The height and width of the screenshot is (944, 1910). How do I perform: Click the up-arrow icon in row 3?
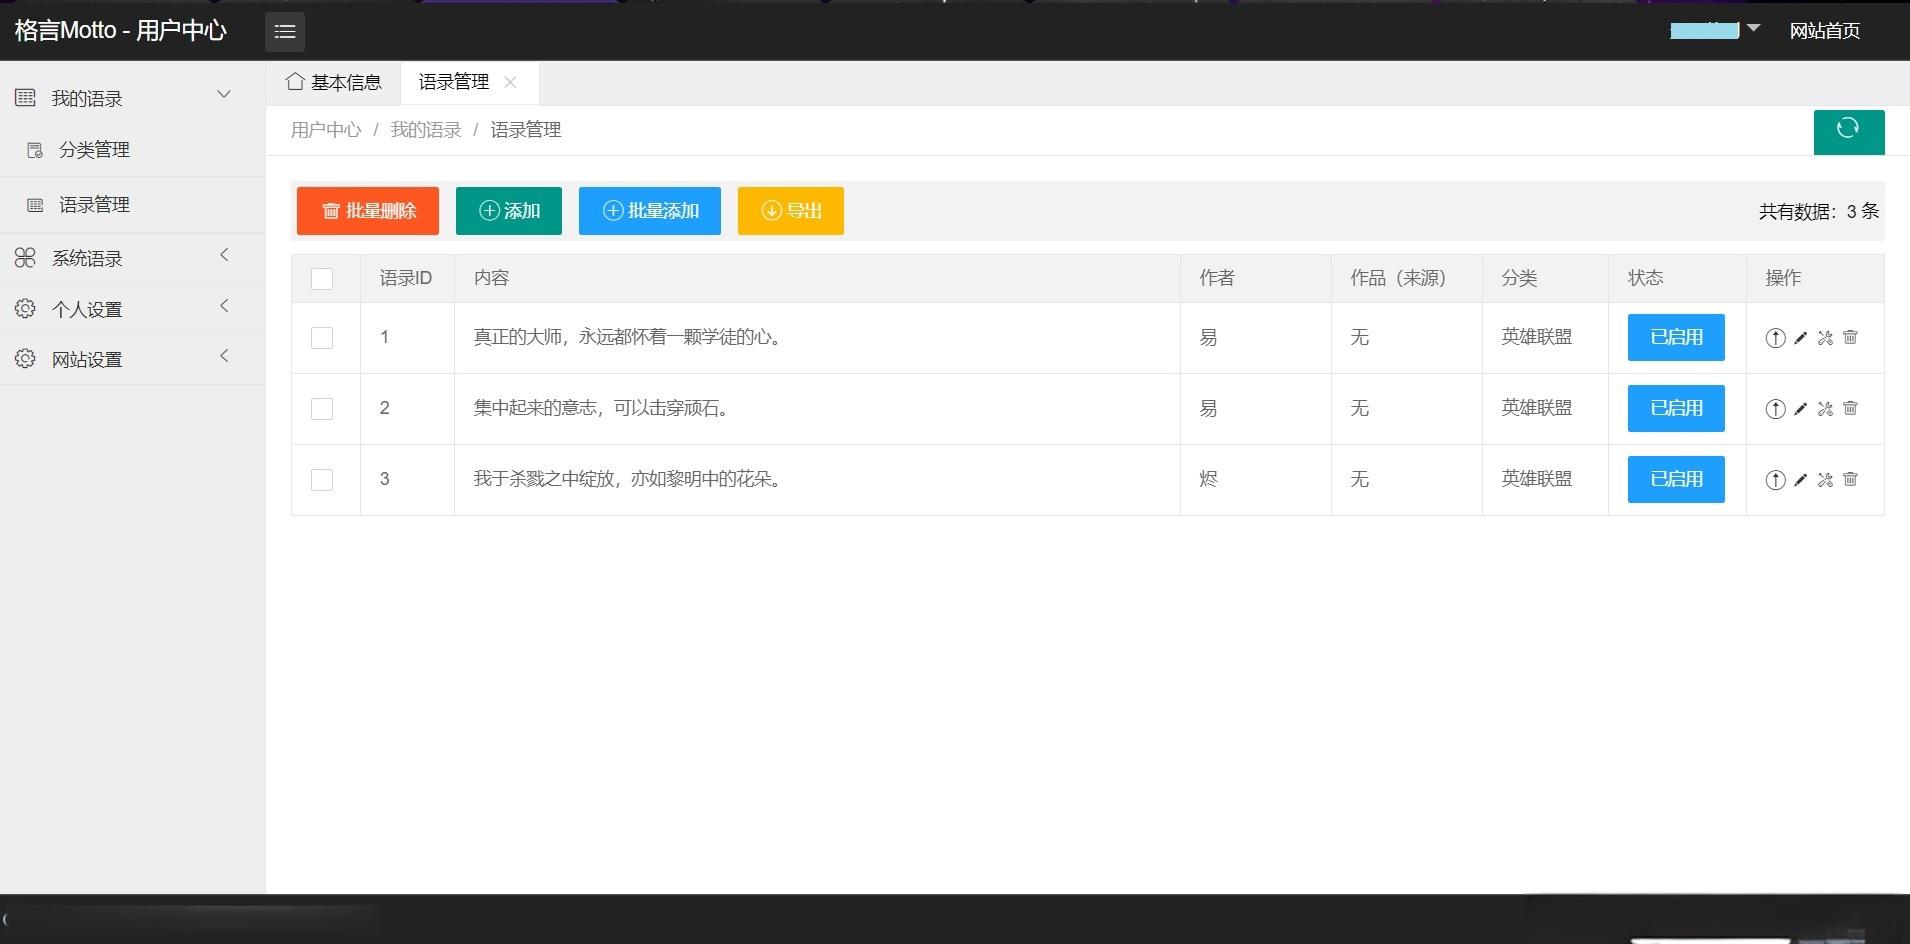(x=1775, y=480)
